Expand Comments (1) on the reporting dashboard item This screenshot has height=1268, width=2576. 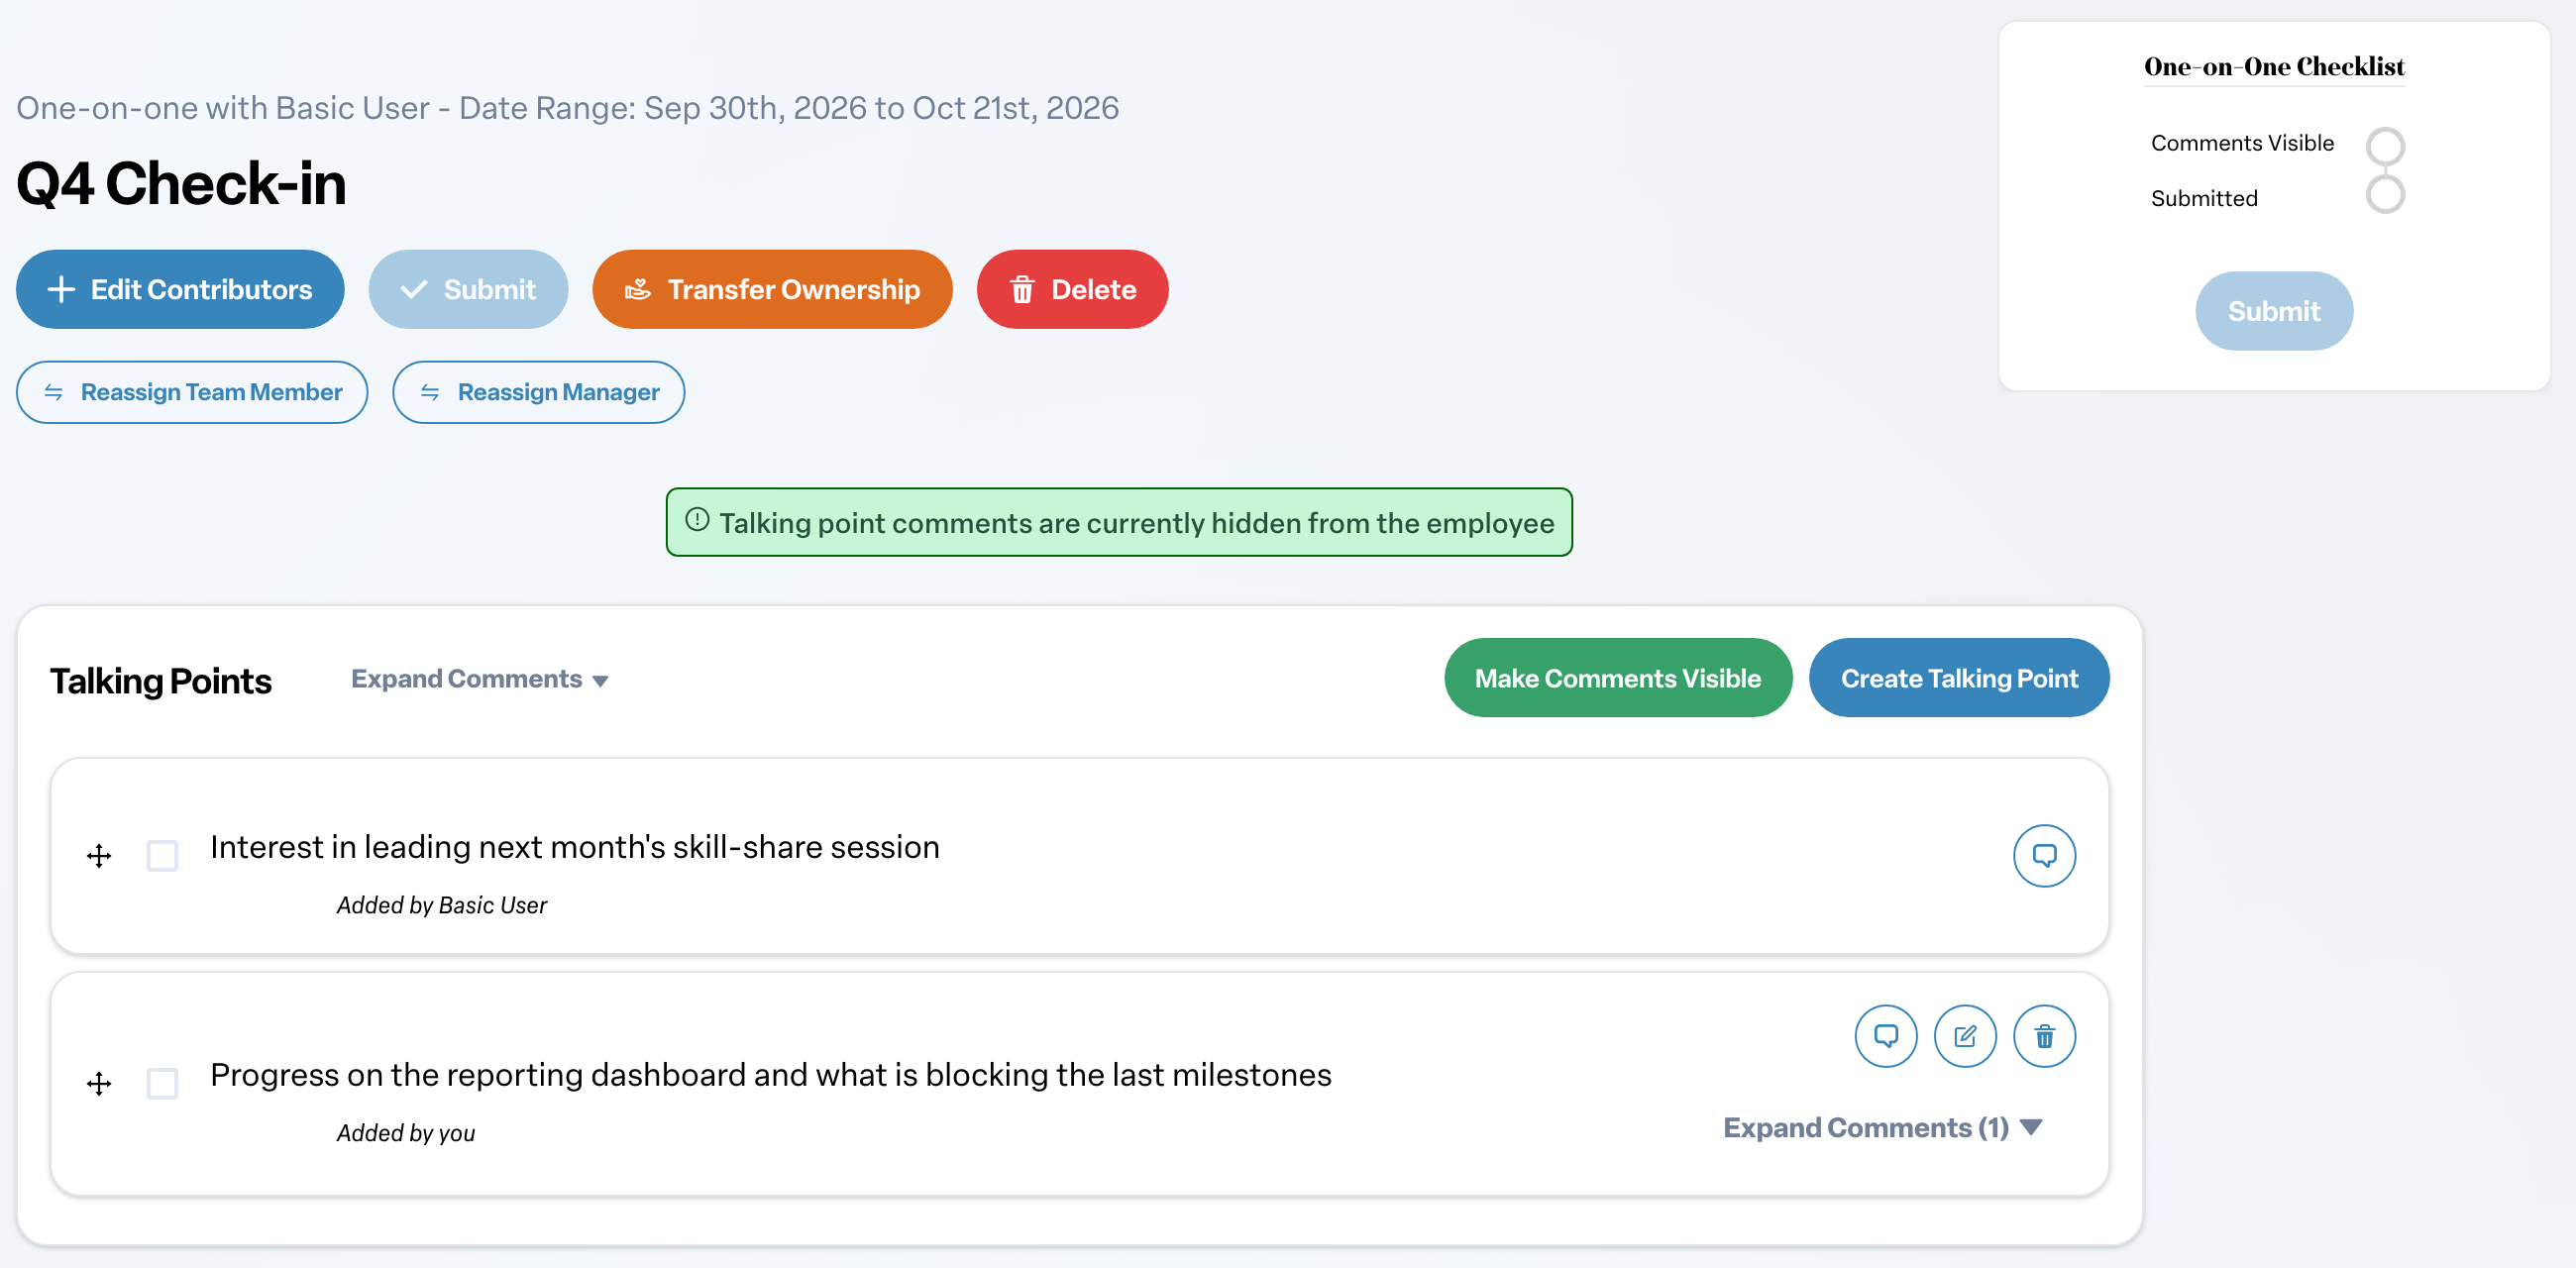tap(1882, 1127)
